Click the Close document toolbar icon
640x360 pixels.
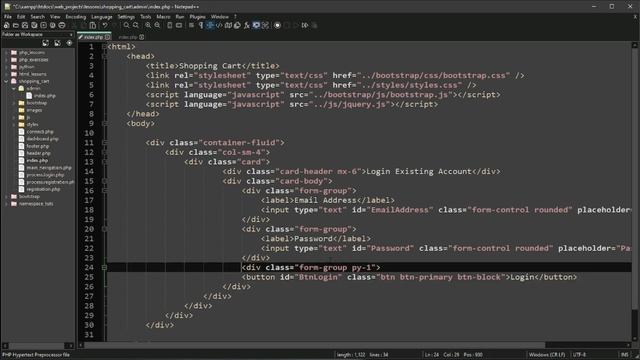pos(43,25)
